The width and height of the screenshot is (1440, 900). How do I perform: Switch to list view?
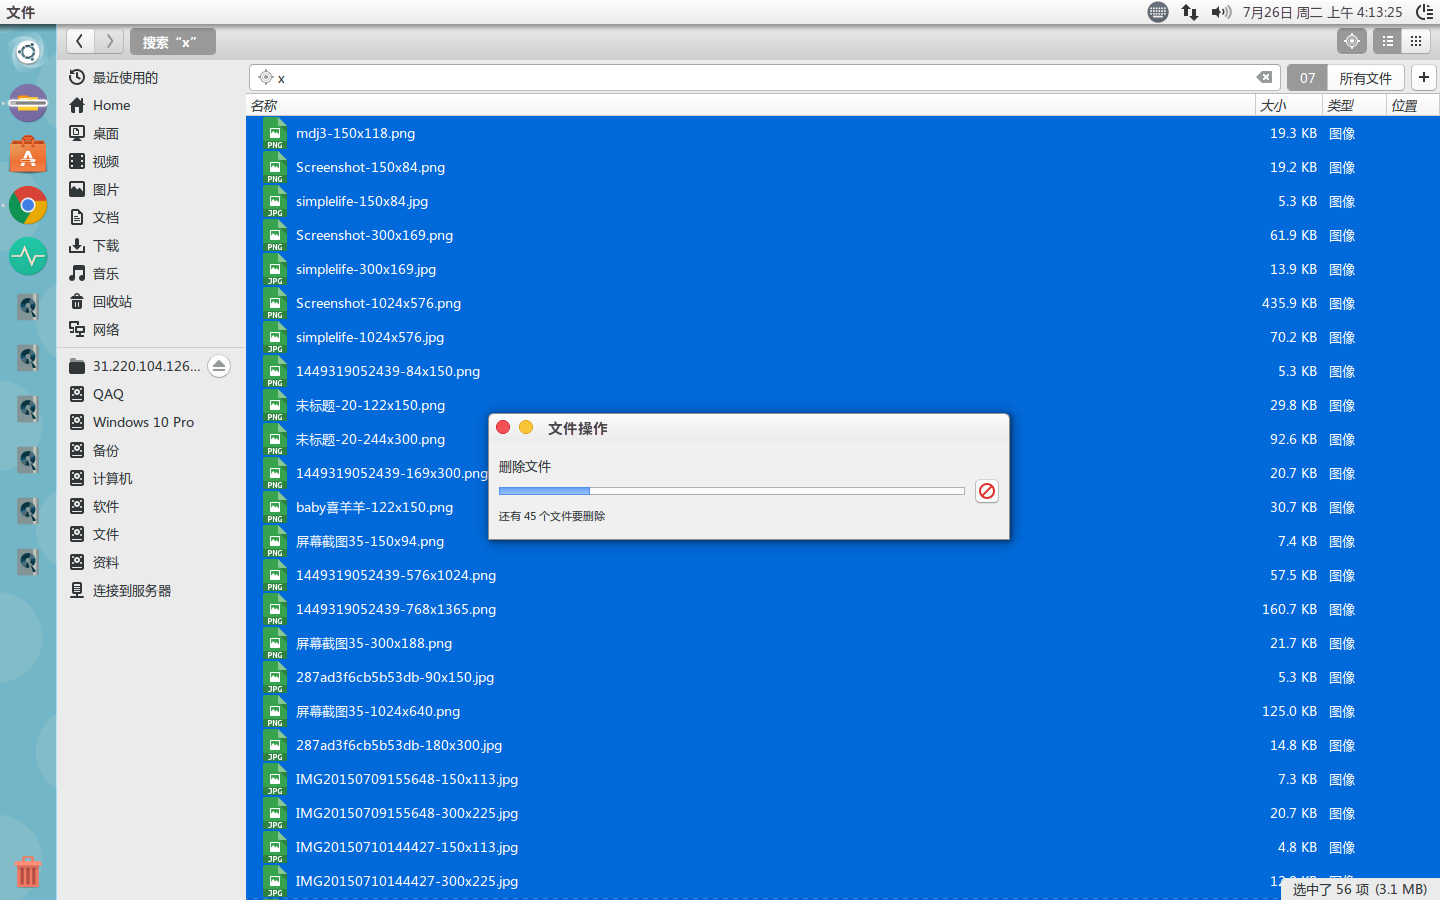1387,41
